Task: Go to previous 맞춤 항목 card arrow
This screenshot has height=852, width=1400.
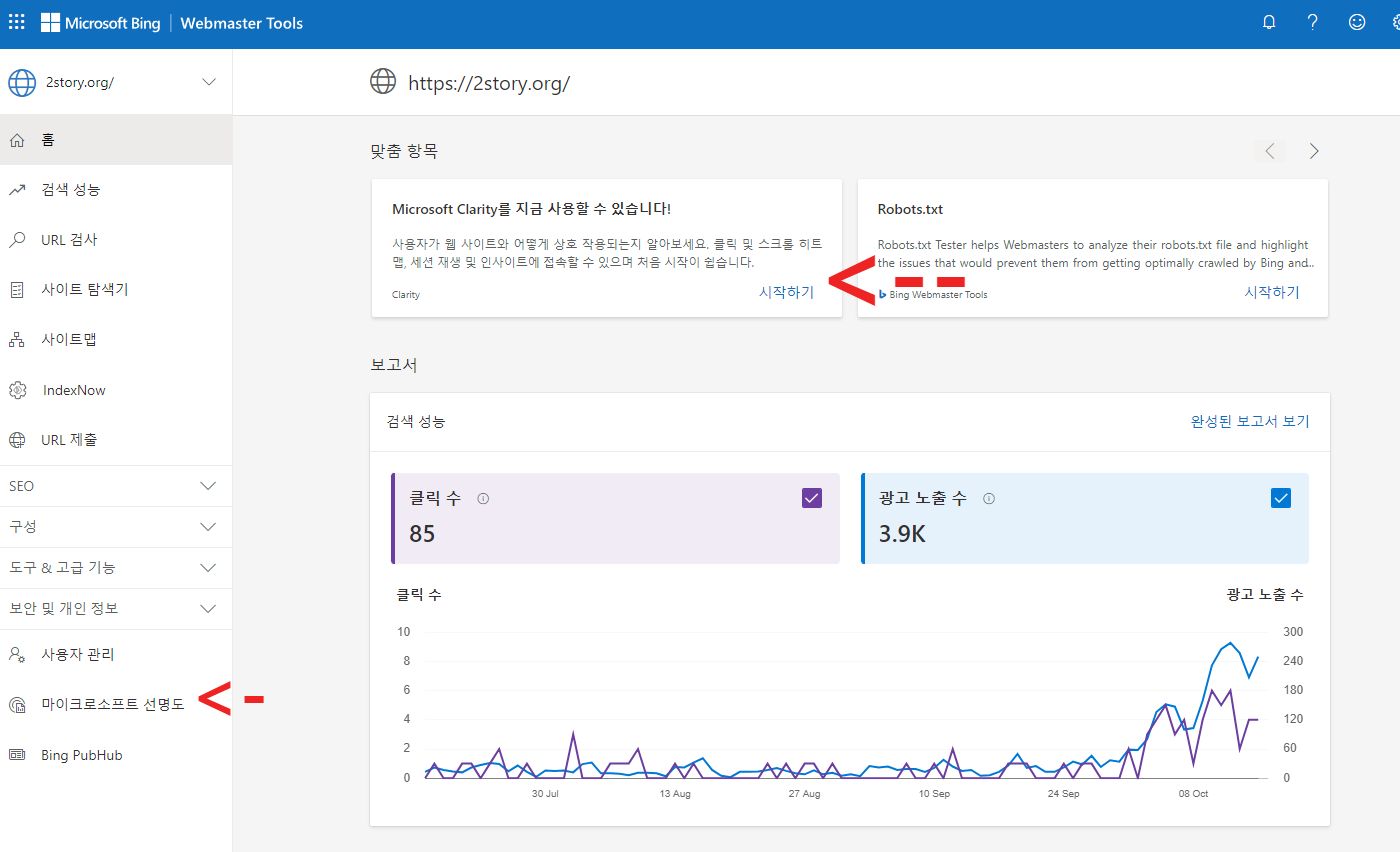Action: point(1270,151)
